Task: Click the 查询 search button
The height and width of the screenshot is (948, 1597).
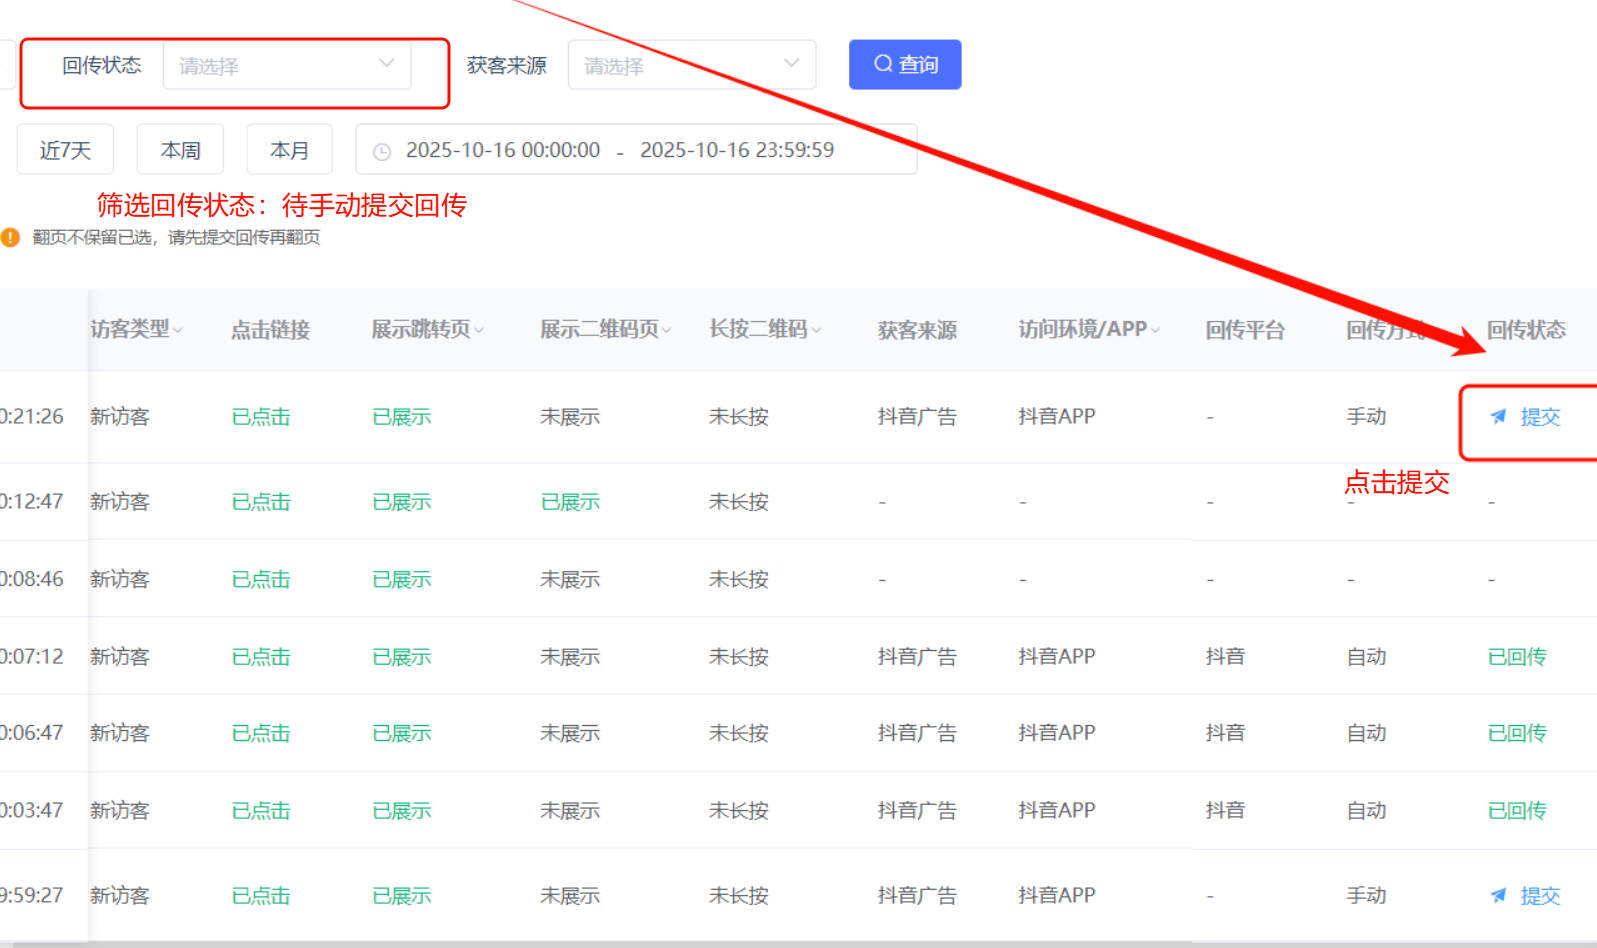Action: pyautogui.click(x=904, y=65)
